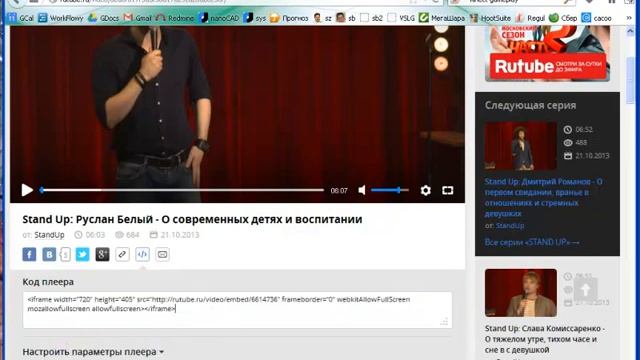Image resolution: width=640 pixels, height=360 pixels.
Task: Open the Regul bookmark
Action: (530, 18)
